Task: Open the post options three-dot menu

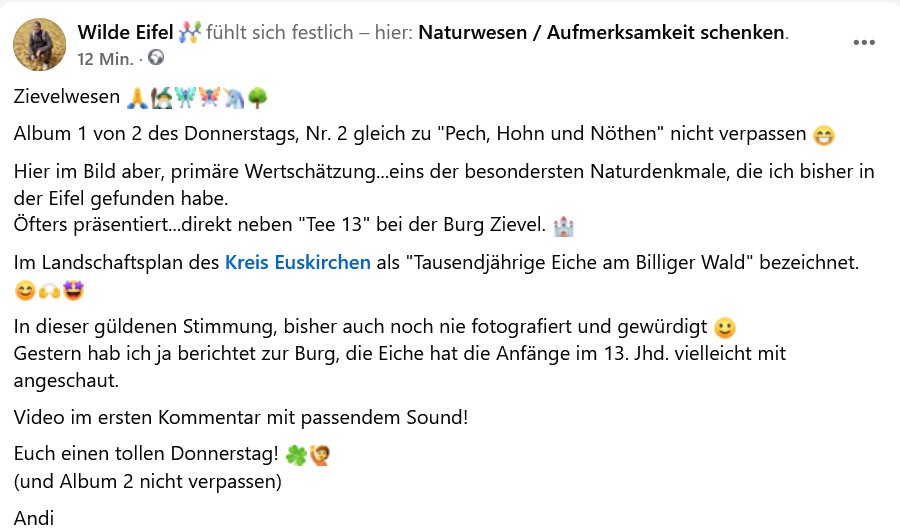Action: tap(864, 43)
